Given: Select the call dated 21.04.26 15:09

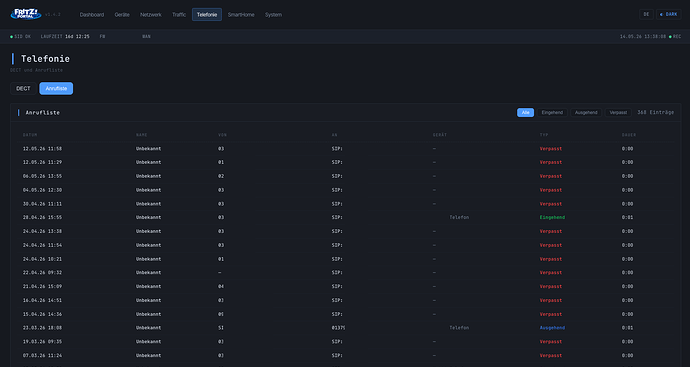Looking at the screenshot, I should point(345,286).
